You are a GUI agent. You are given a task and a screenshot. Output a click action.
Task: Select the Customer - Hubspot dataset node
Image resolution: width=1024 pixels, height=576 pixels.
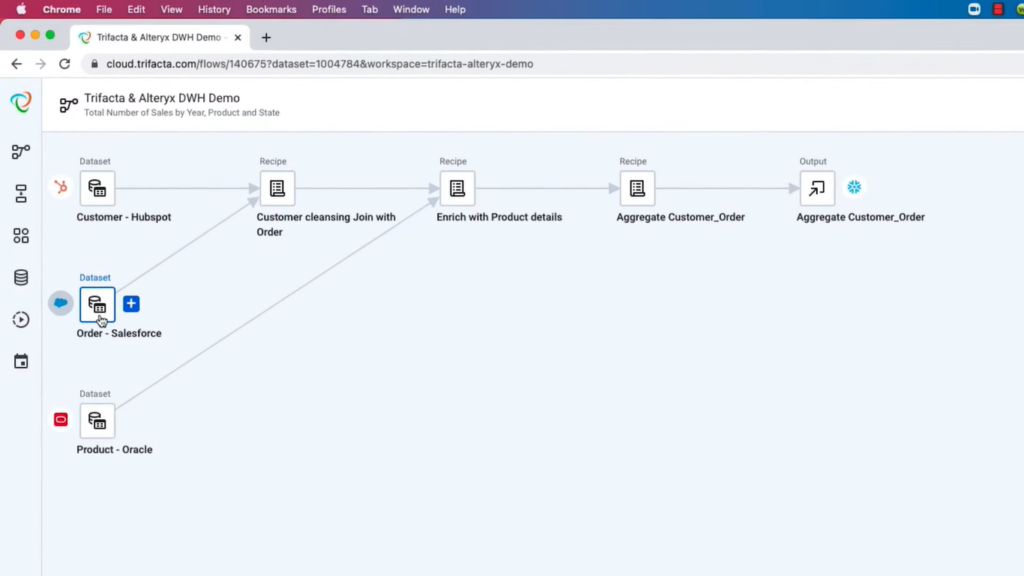[96, 187]
